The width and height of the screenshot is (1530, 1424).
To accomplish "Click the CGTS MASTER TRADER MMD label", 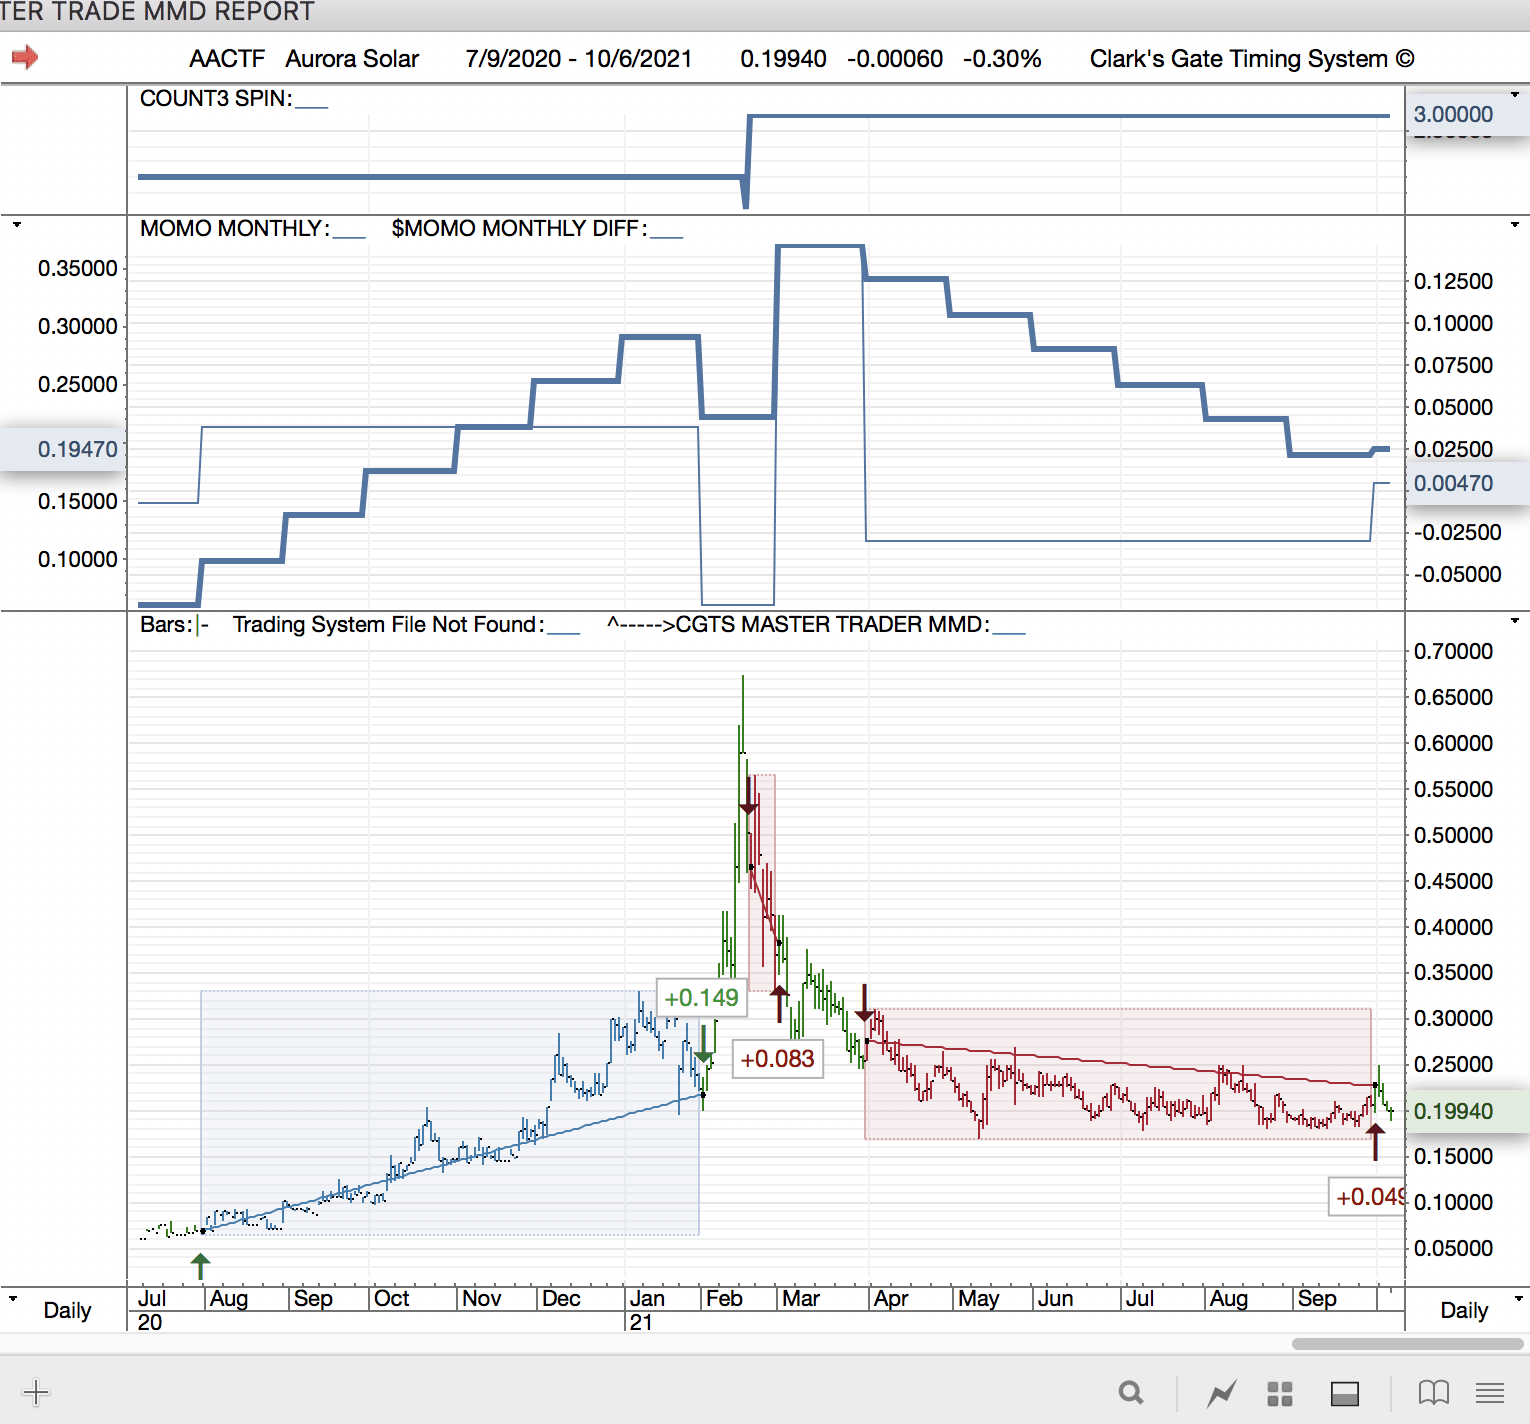I will tap(832, 625).
